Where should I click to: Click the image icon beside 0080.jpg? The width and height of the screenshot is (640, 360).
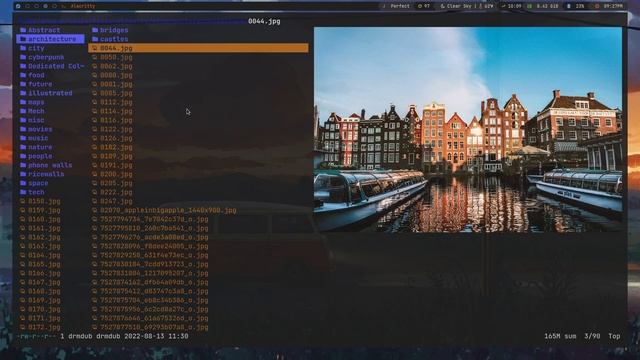95,75
